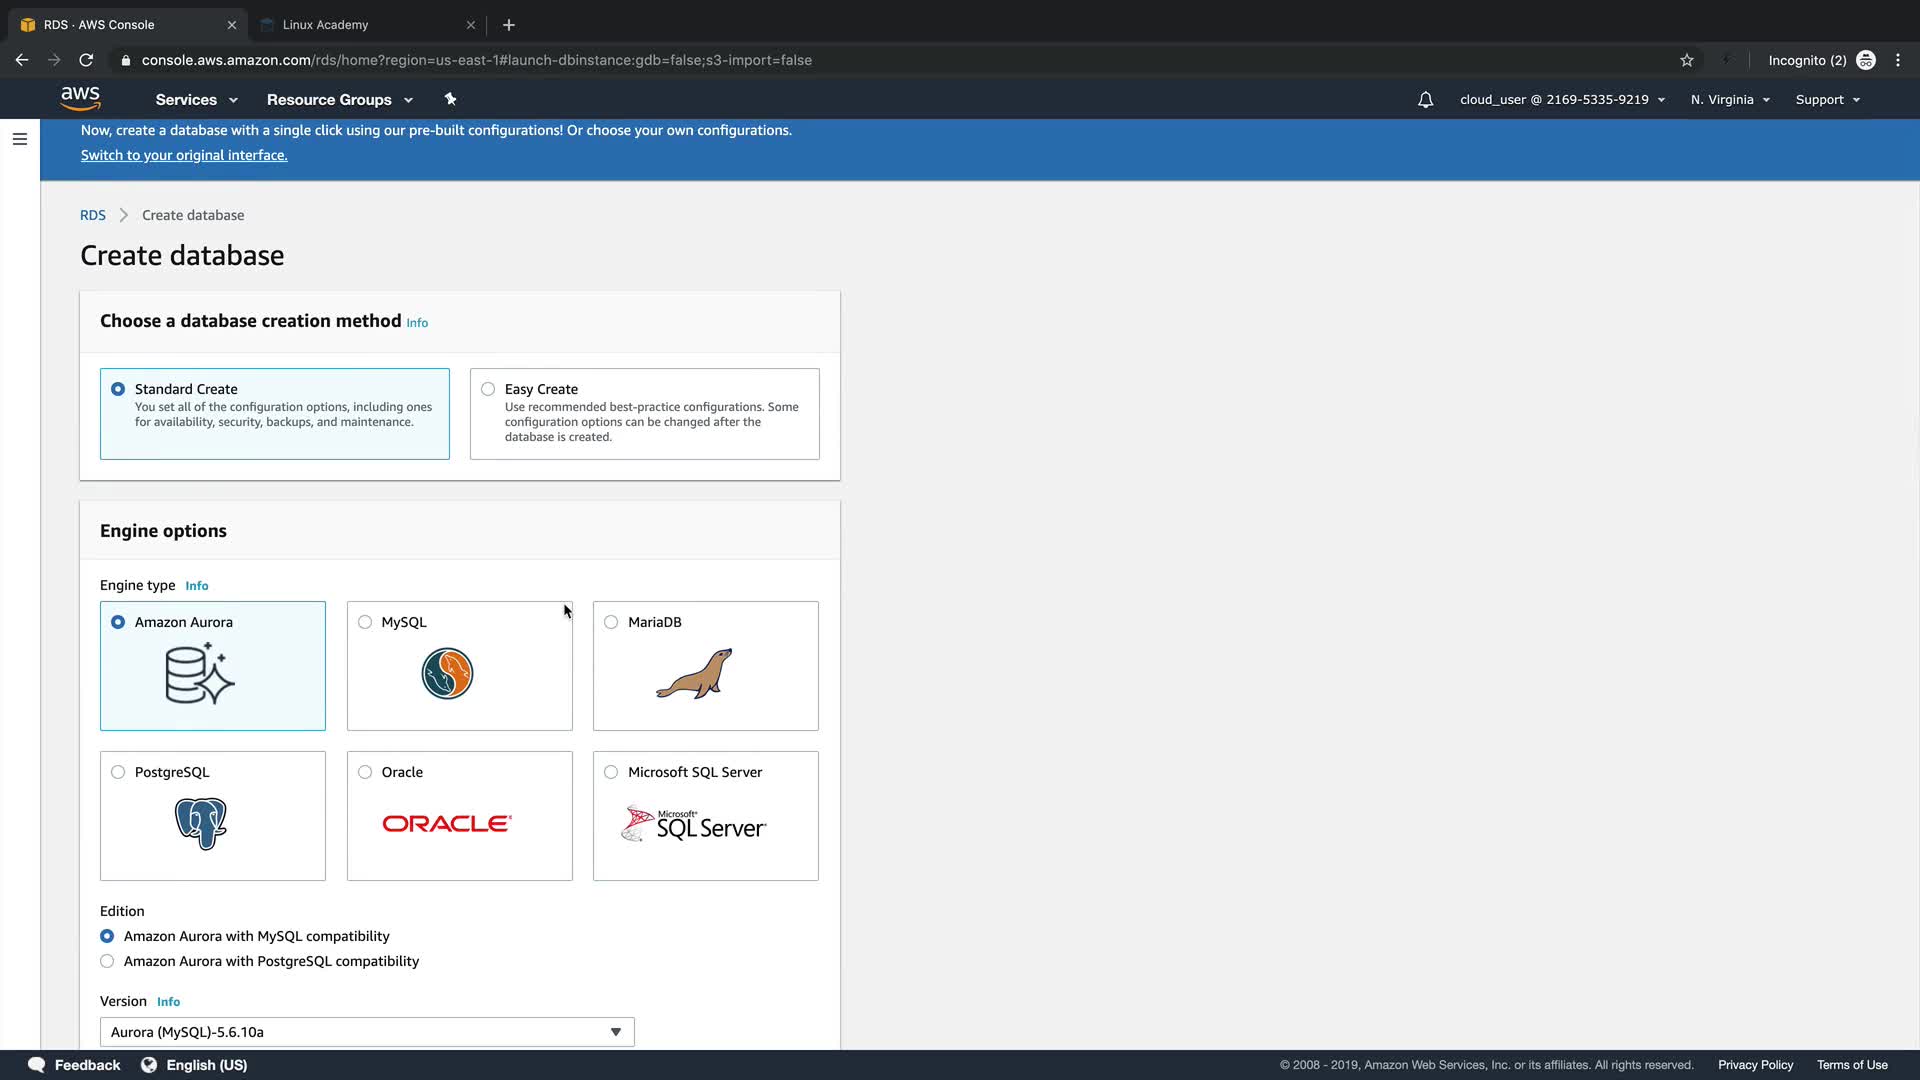
Task: Expand the N. Virginia region selector
Action: pos(1730,100)
